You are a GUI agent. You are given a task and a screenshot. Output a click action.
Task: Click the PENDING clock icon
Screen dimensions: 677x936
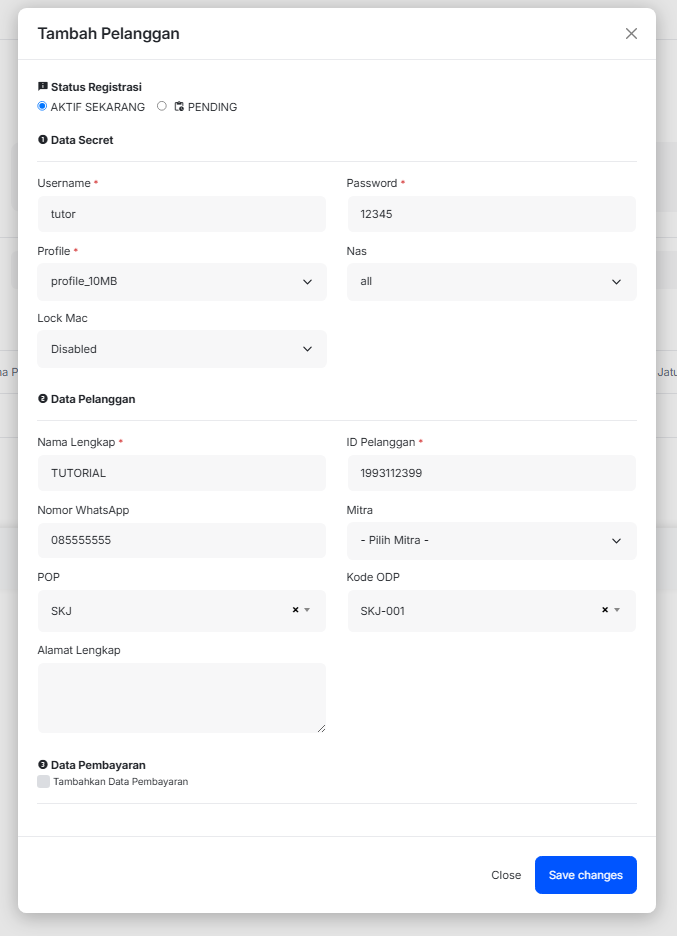pos(179,106)
